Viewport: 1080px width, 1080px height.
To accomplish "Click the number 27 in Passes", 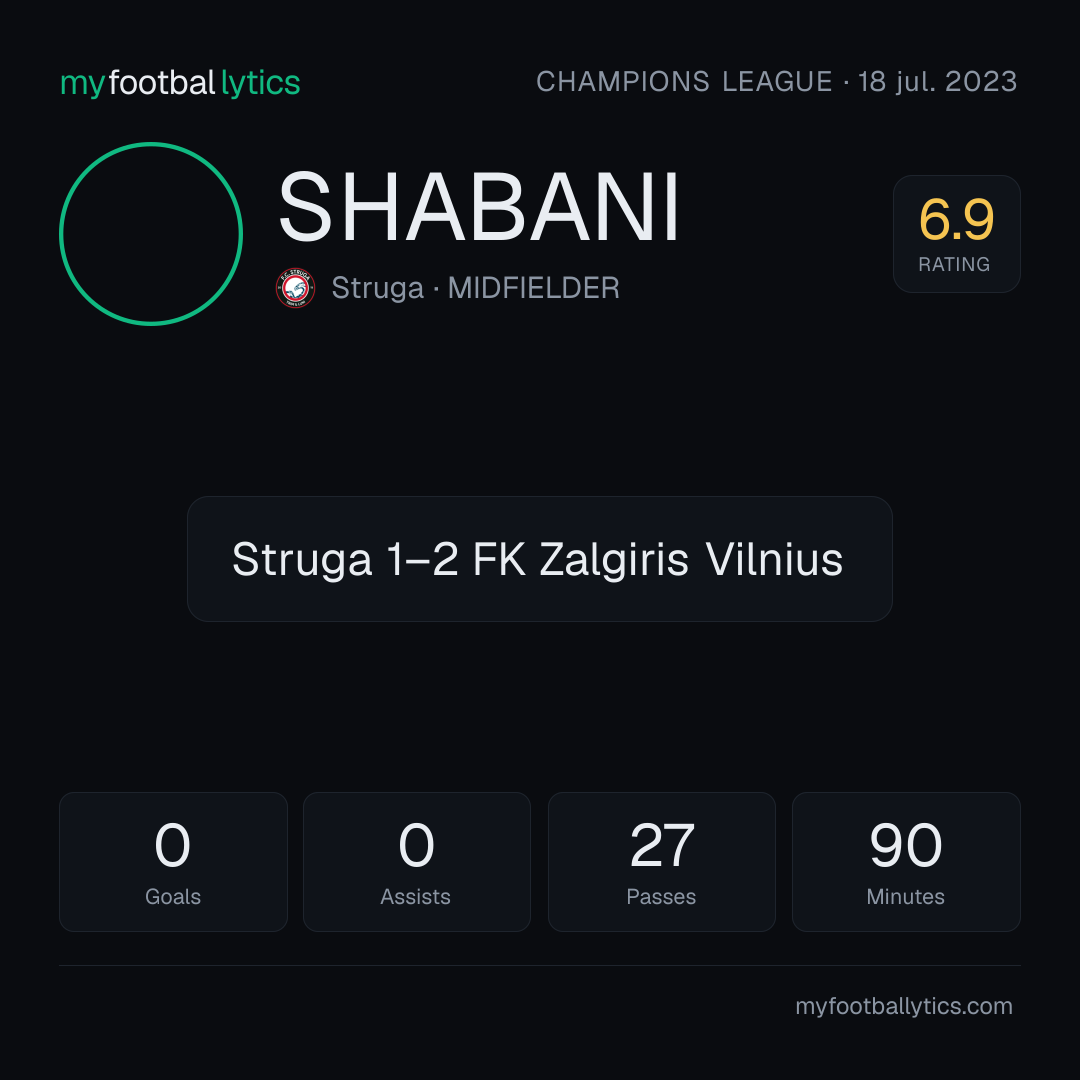I will (661, 845).
